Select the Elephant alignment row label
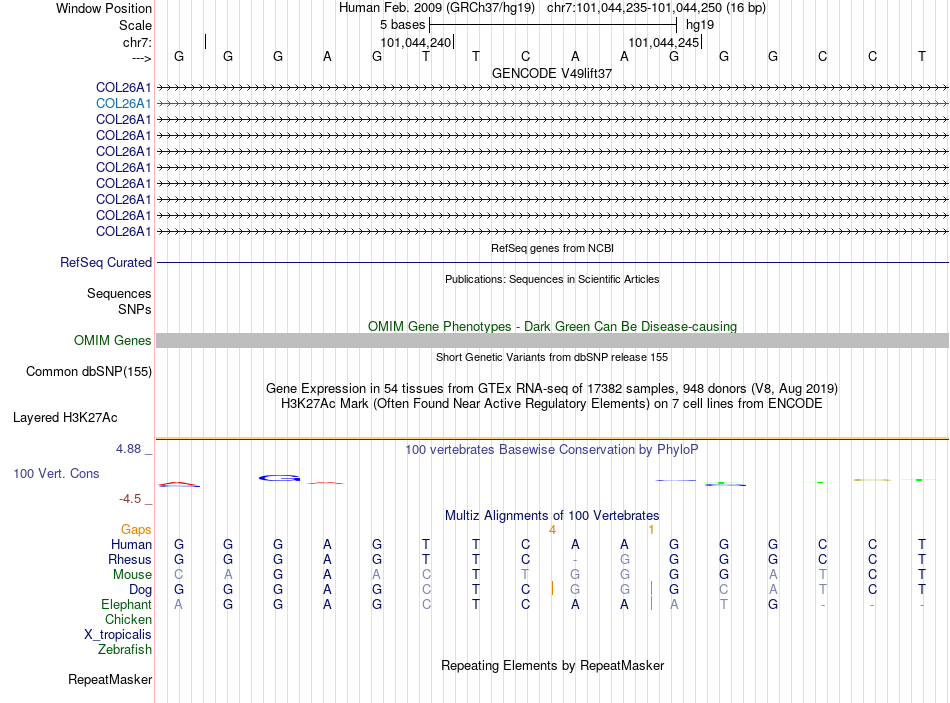This screenshot has height=703, width=950. pyautogui.click(x=127, y=605)
